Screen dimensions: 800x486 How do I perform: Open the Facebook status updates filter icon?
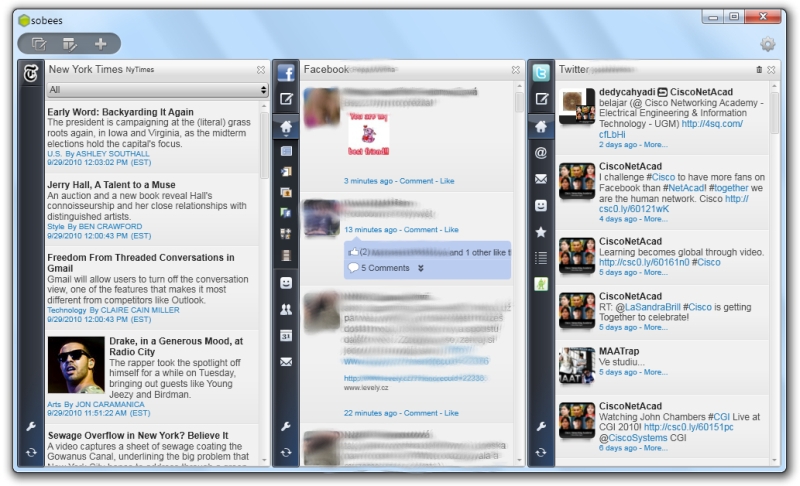(x=286, y=151)
